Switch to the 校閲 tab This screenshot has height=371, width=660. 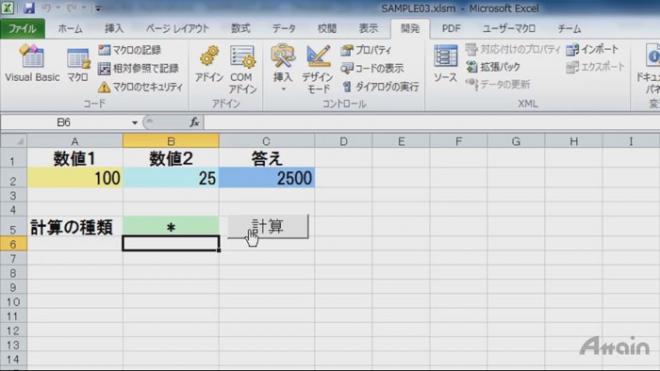point(327,29)
